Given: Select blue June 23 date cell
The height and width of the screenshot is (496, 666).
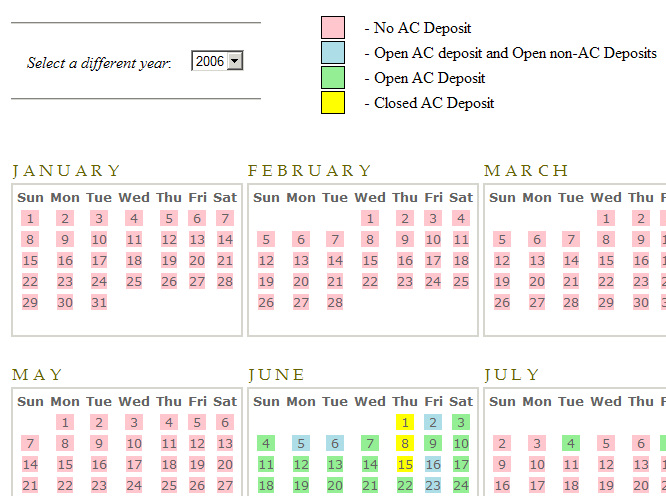Looking at the screenshot, I should pos(433,485).
